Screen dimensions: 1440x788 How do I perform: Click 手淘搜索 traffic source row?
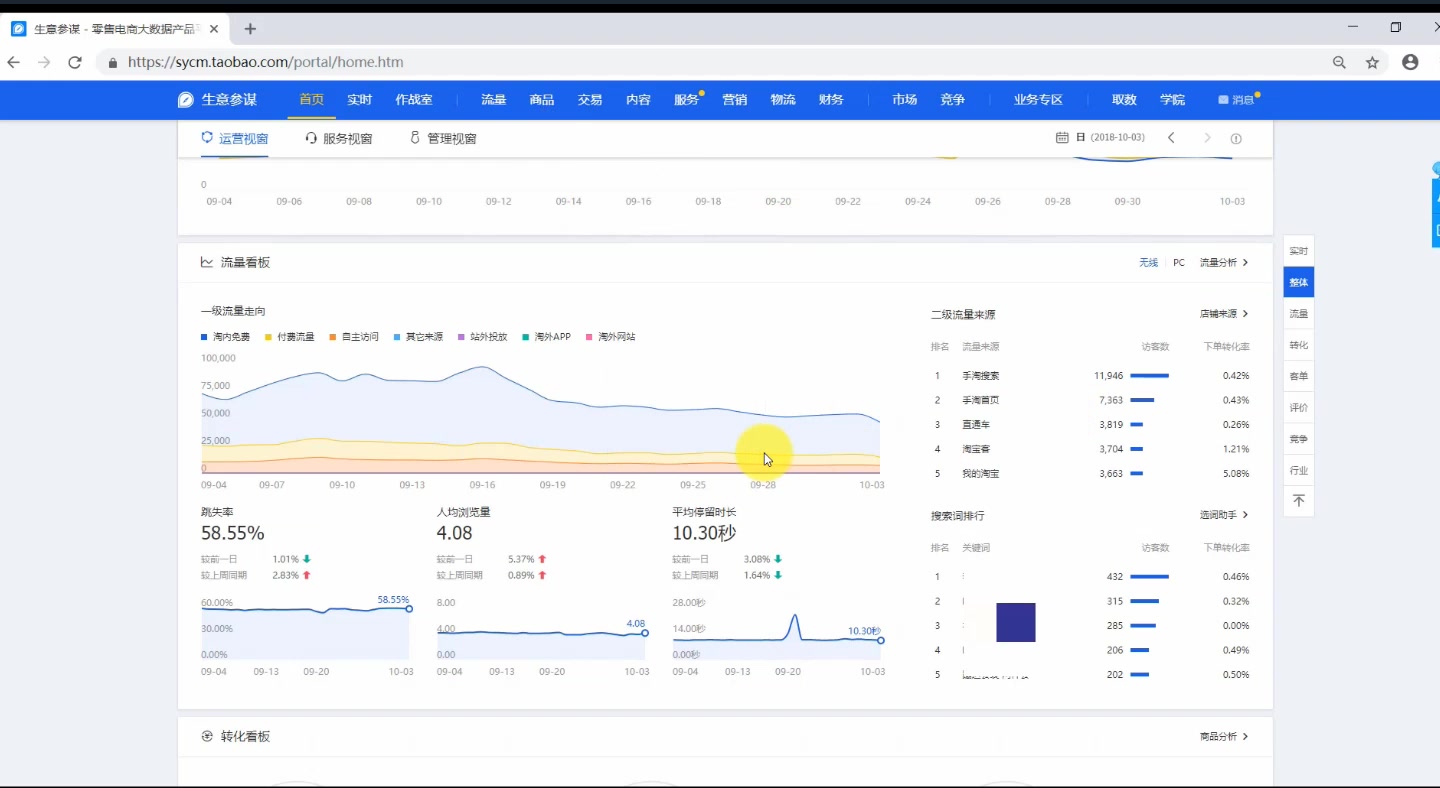click(1091, 376)
